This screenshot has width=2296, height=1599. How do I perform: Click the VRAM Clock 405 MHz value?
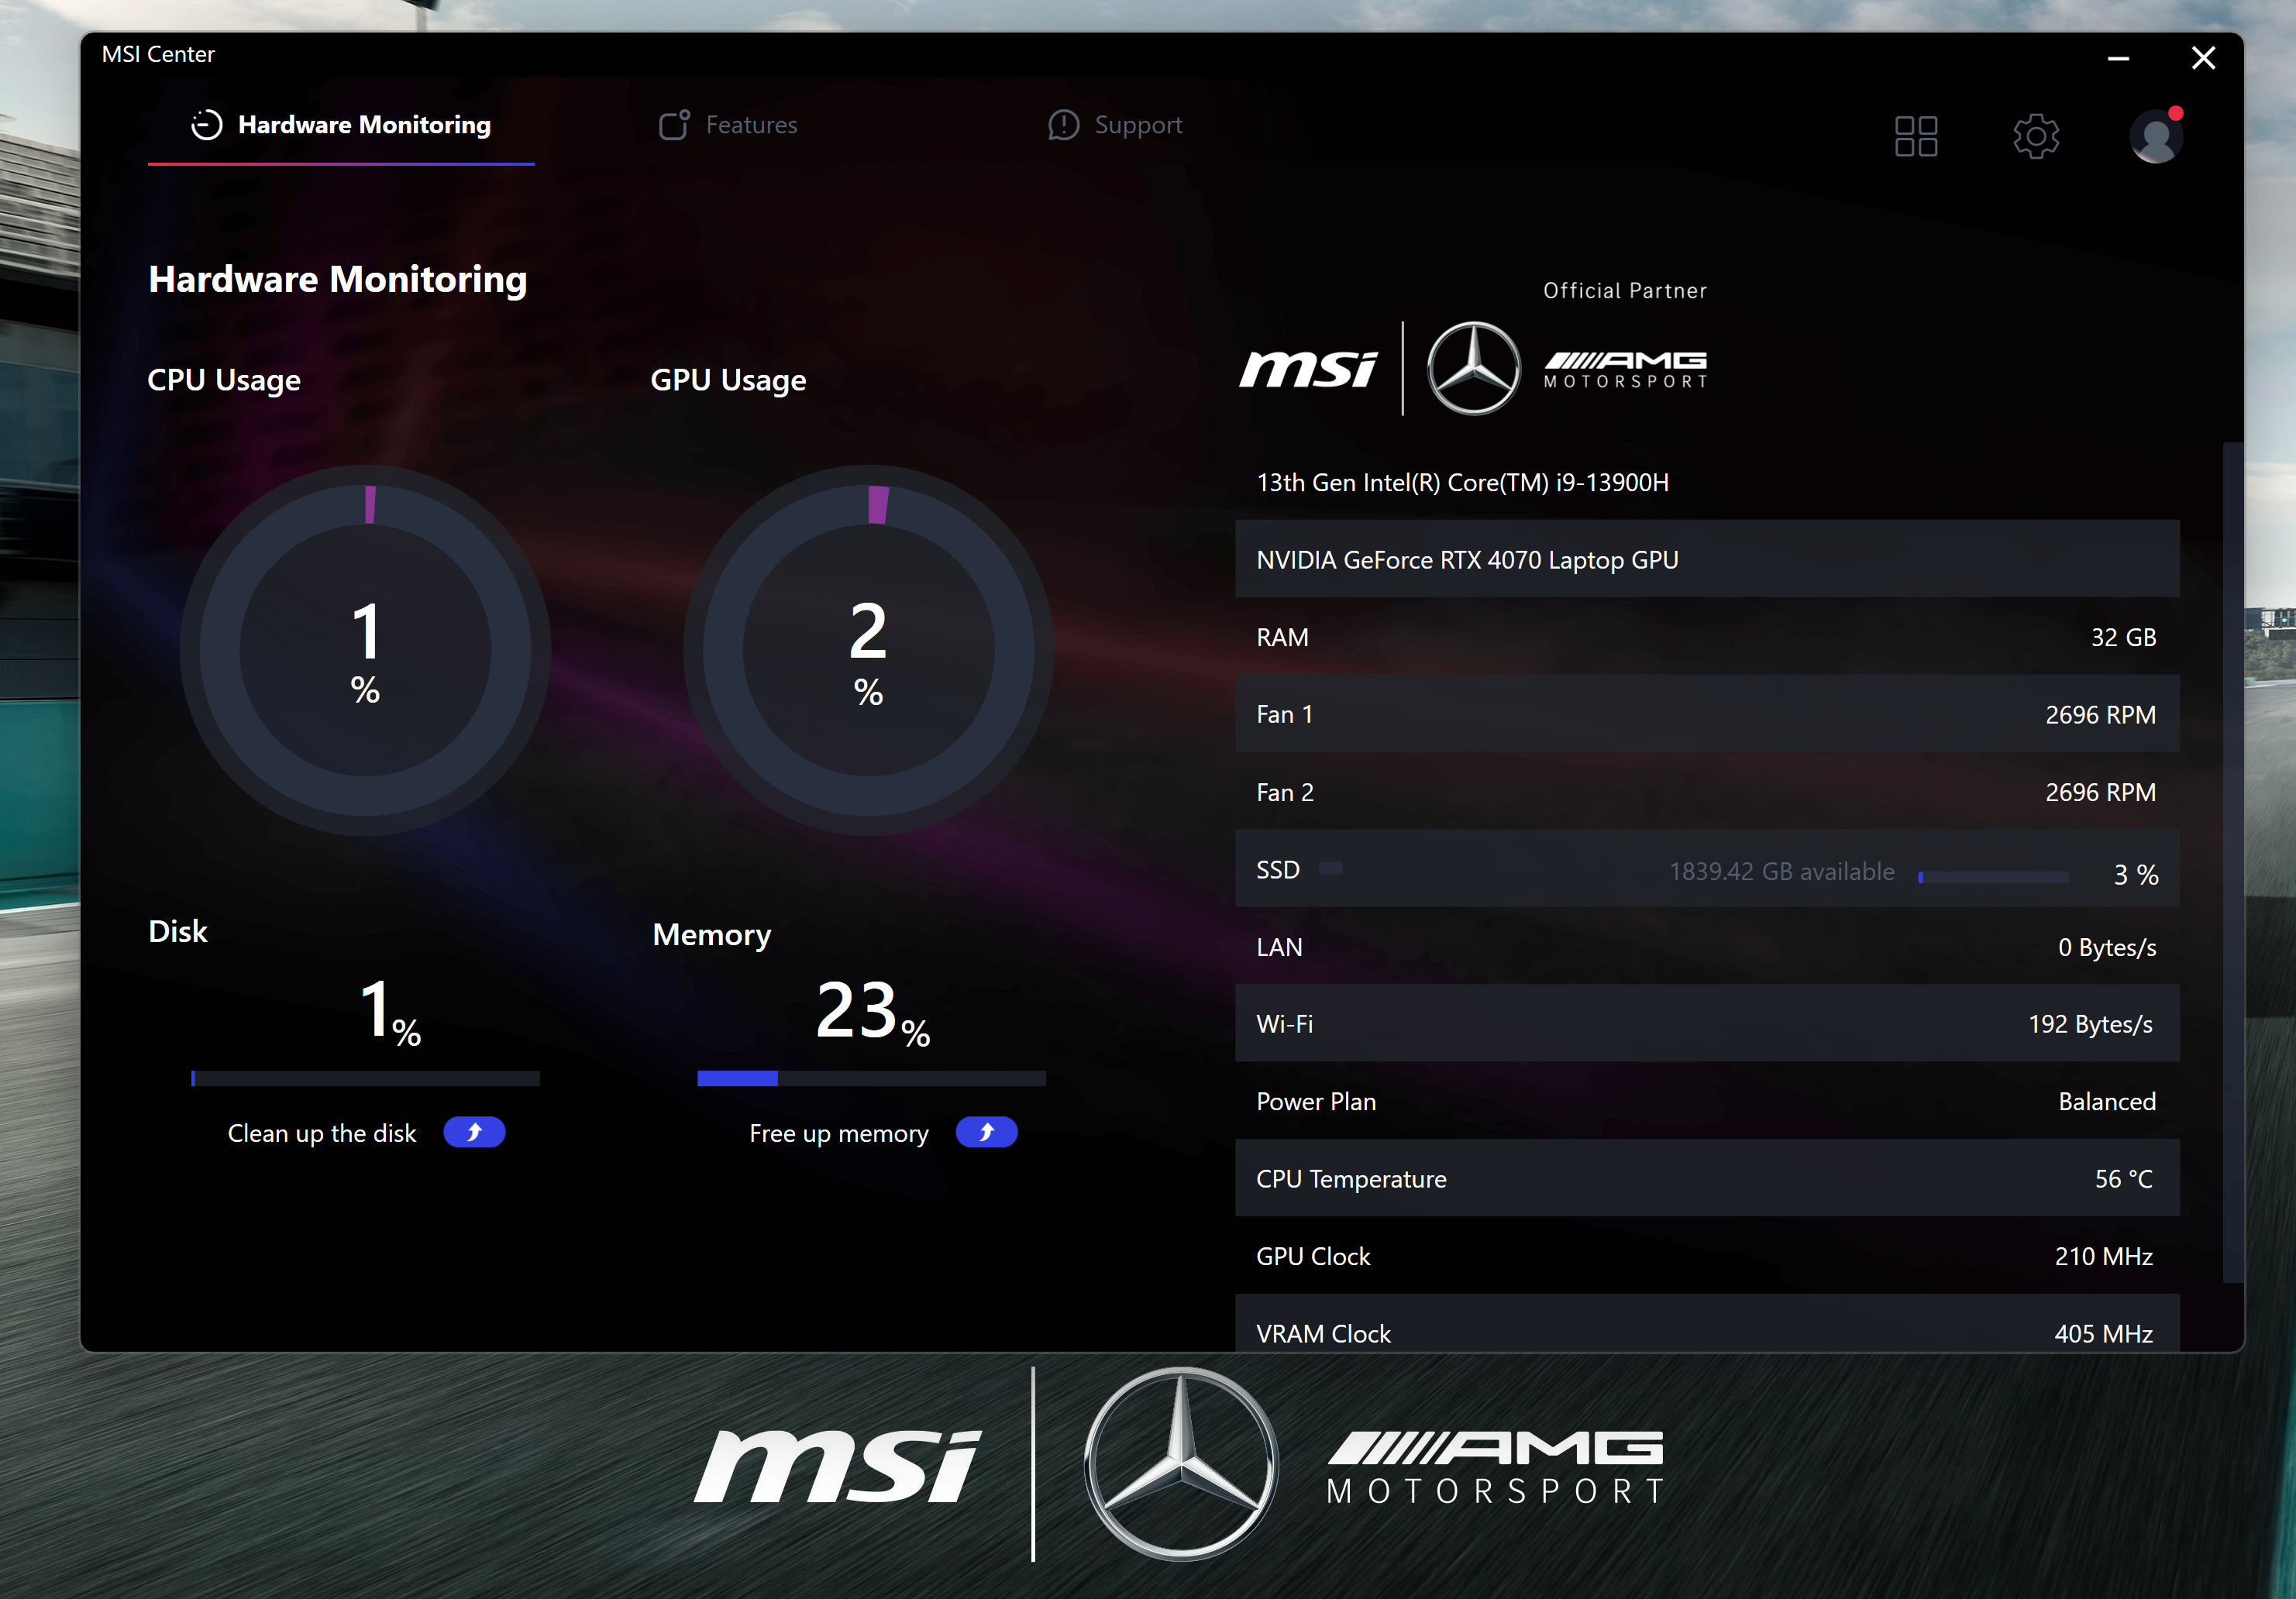(x=2103, y=1334)
